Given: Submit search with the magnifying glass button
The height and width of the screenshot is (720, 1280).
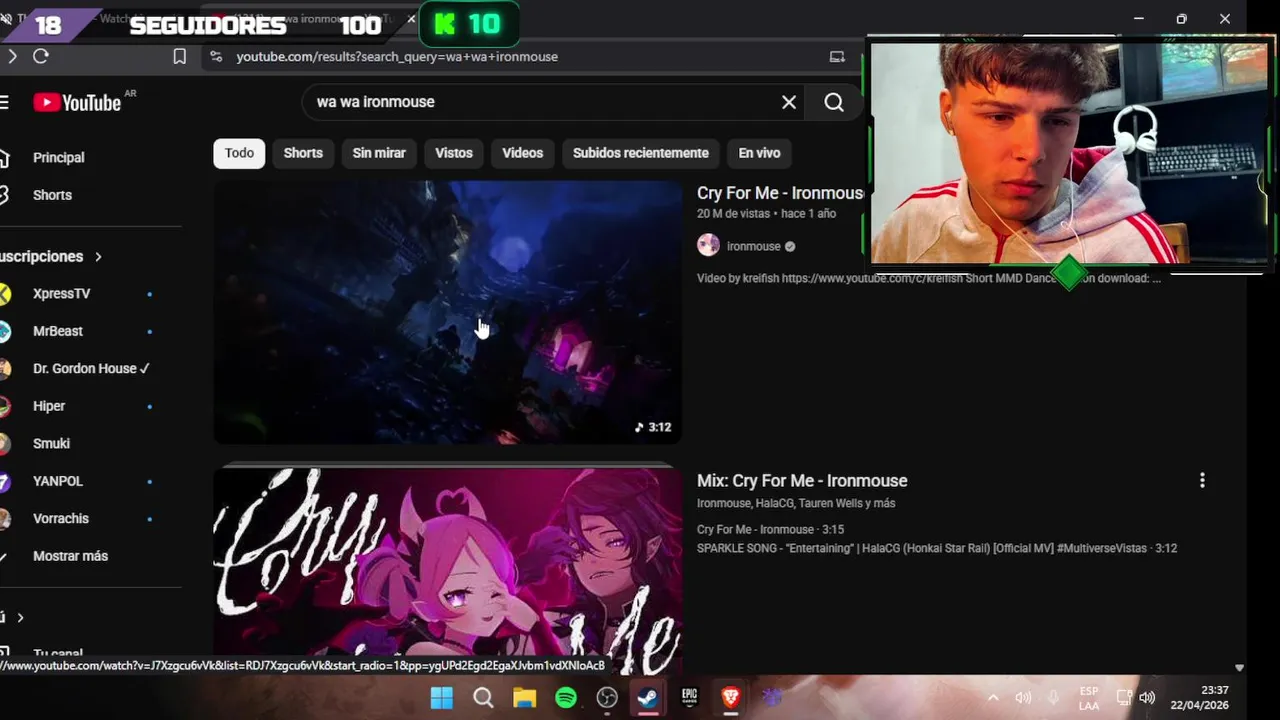Looking at the screenshot, I should pos(834,102).
